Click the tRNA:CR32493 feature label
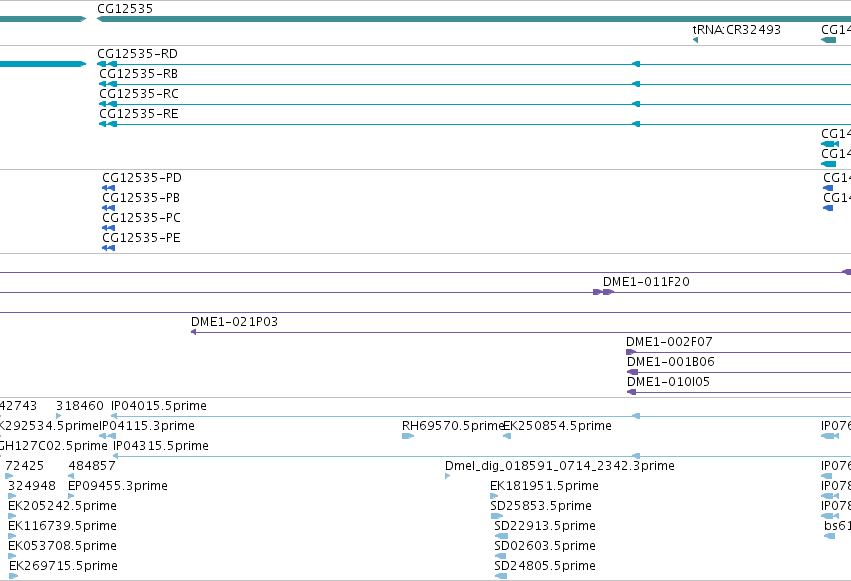Viewport: 851px width, 581px height. pyautogui.click(x=736, y=30)
